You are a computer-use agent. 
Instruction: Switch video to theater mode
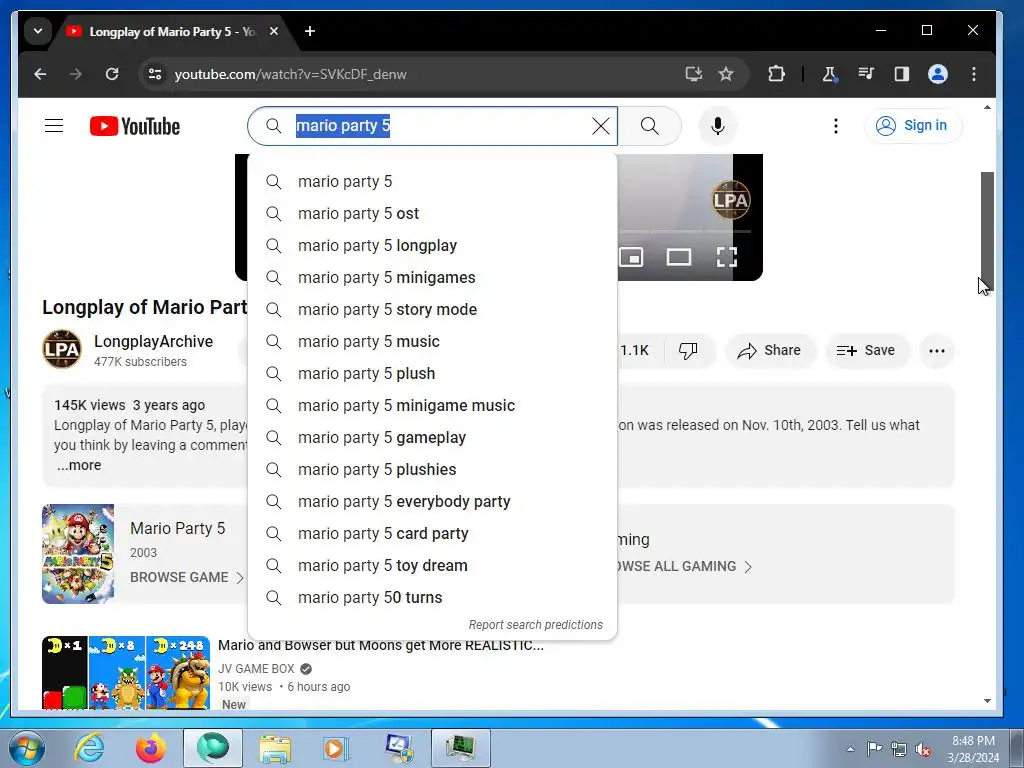tap(679, 257)
